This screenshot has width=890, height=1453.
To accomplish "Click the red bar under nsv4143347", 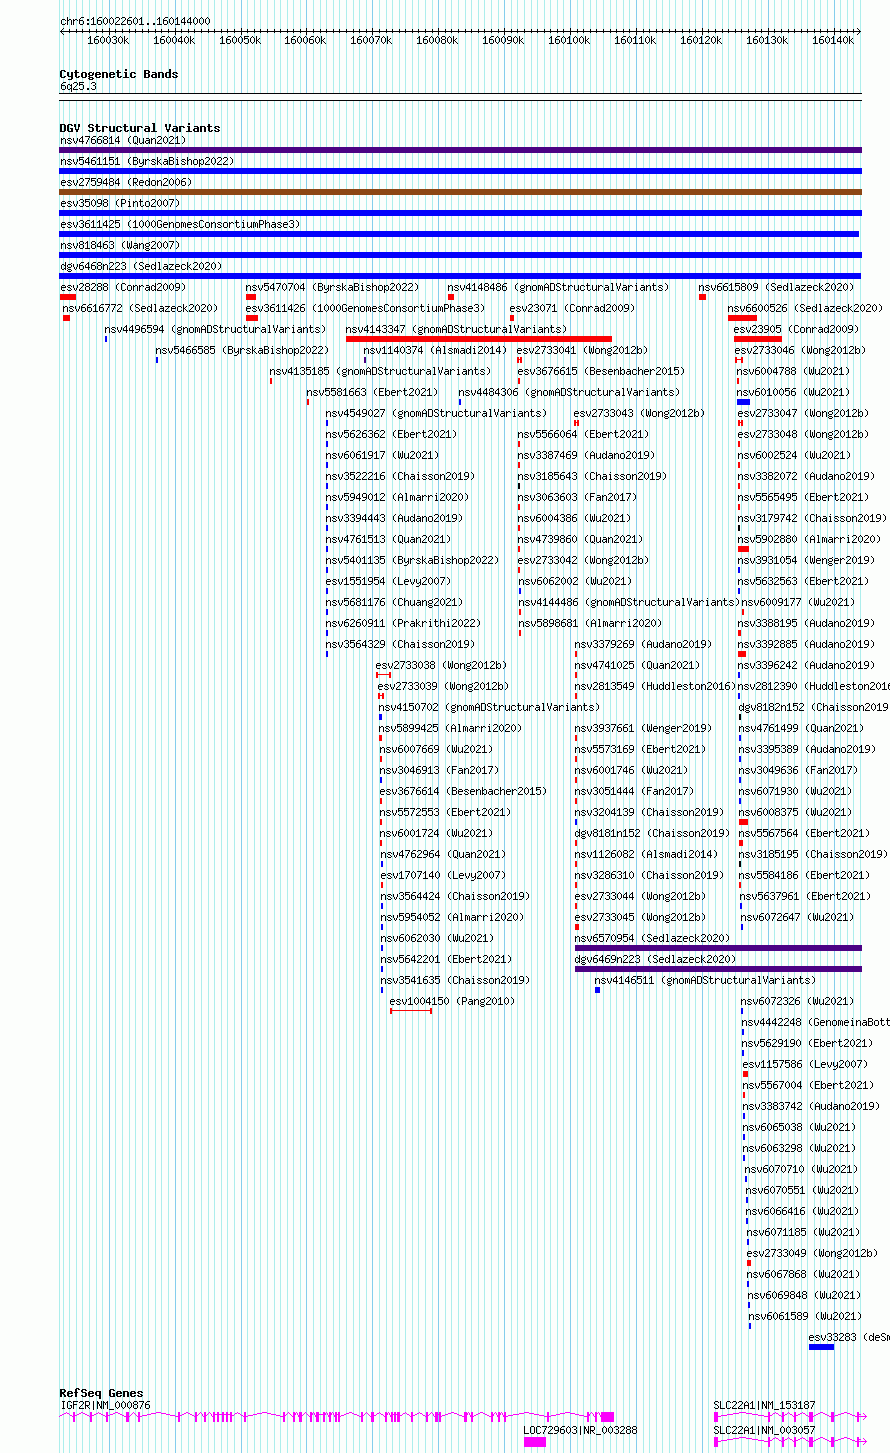I will coord(479,339).
